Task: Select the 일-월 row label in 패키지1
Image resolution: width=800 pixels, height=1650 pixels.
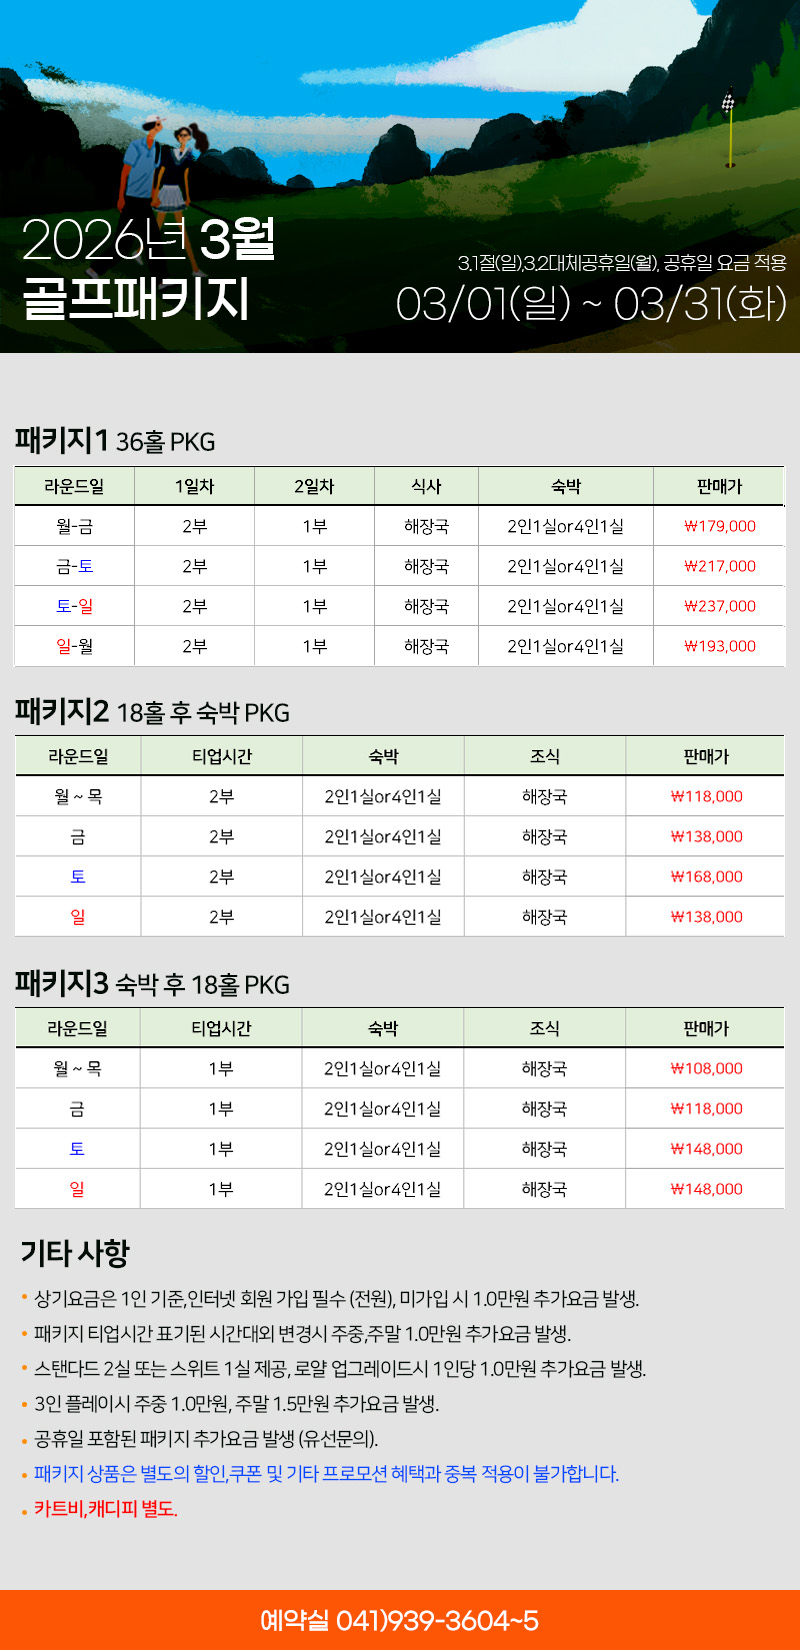Action: 75,646
